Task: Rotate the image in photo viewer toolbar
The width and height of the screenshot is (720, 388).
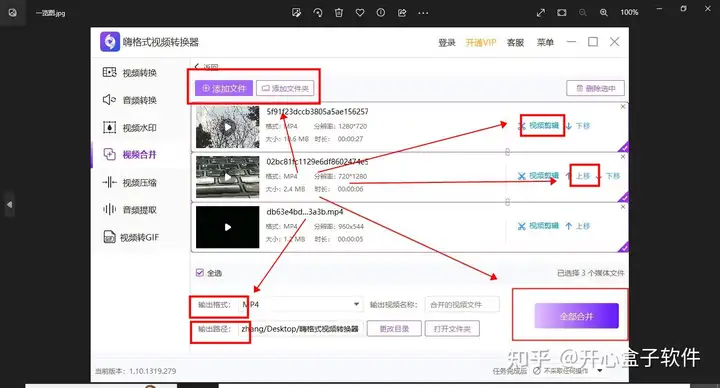Action: click(x=318, y=12)
